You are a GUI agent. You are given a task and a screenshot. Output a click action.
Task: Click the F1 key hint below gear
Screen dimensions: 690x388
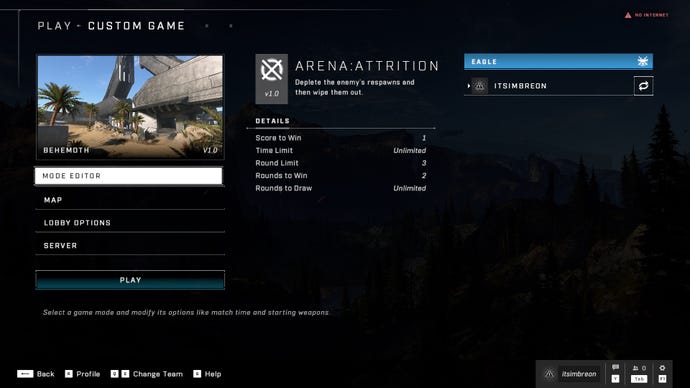pos(662,379)
